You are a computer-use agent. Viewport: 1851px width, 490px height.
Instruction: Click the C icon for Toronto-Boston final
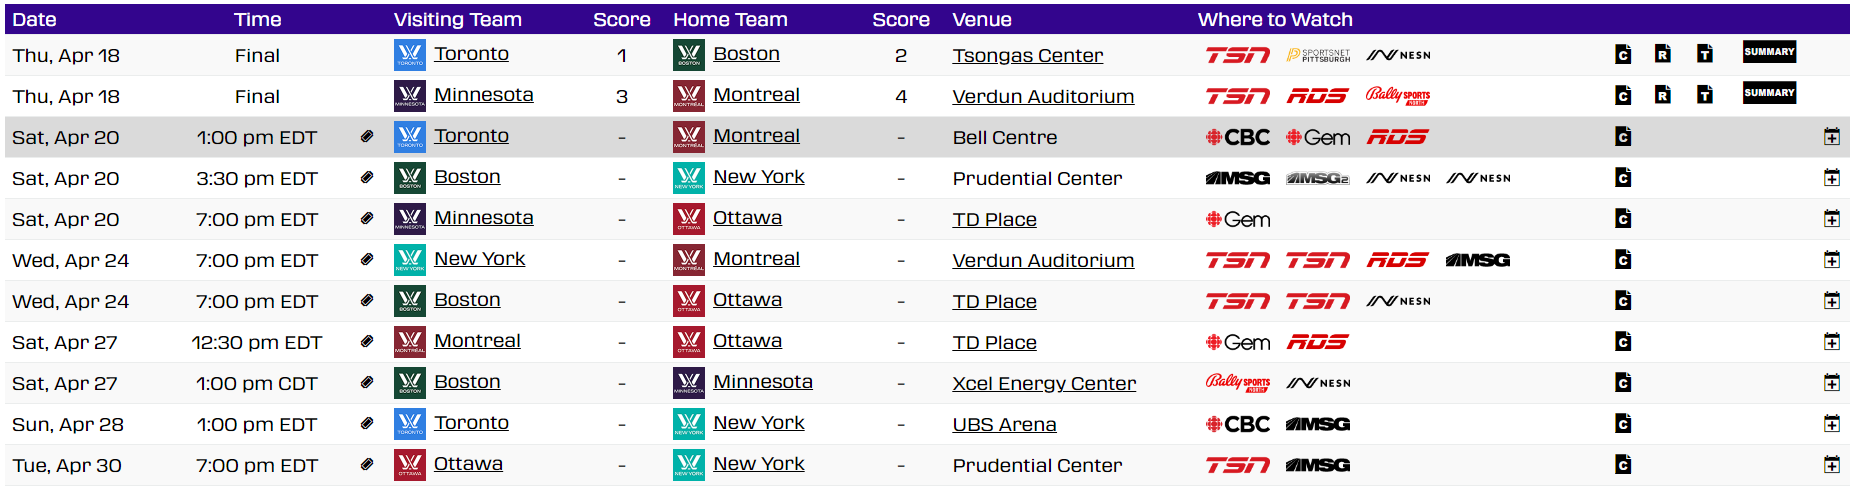tap(1623, 55)
